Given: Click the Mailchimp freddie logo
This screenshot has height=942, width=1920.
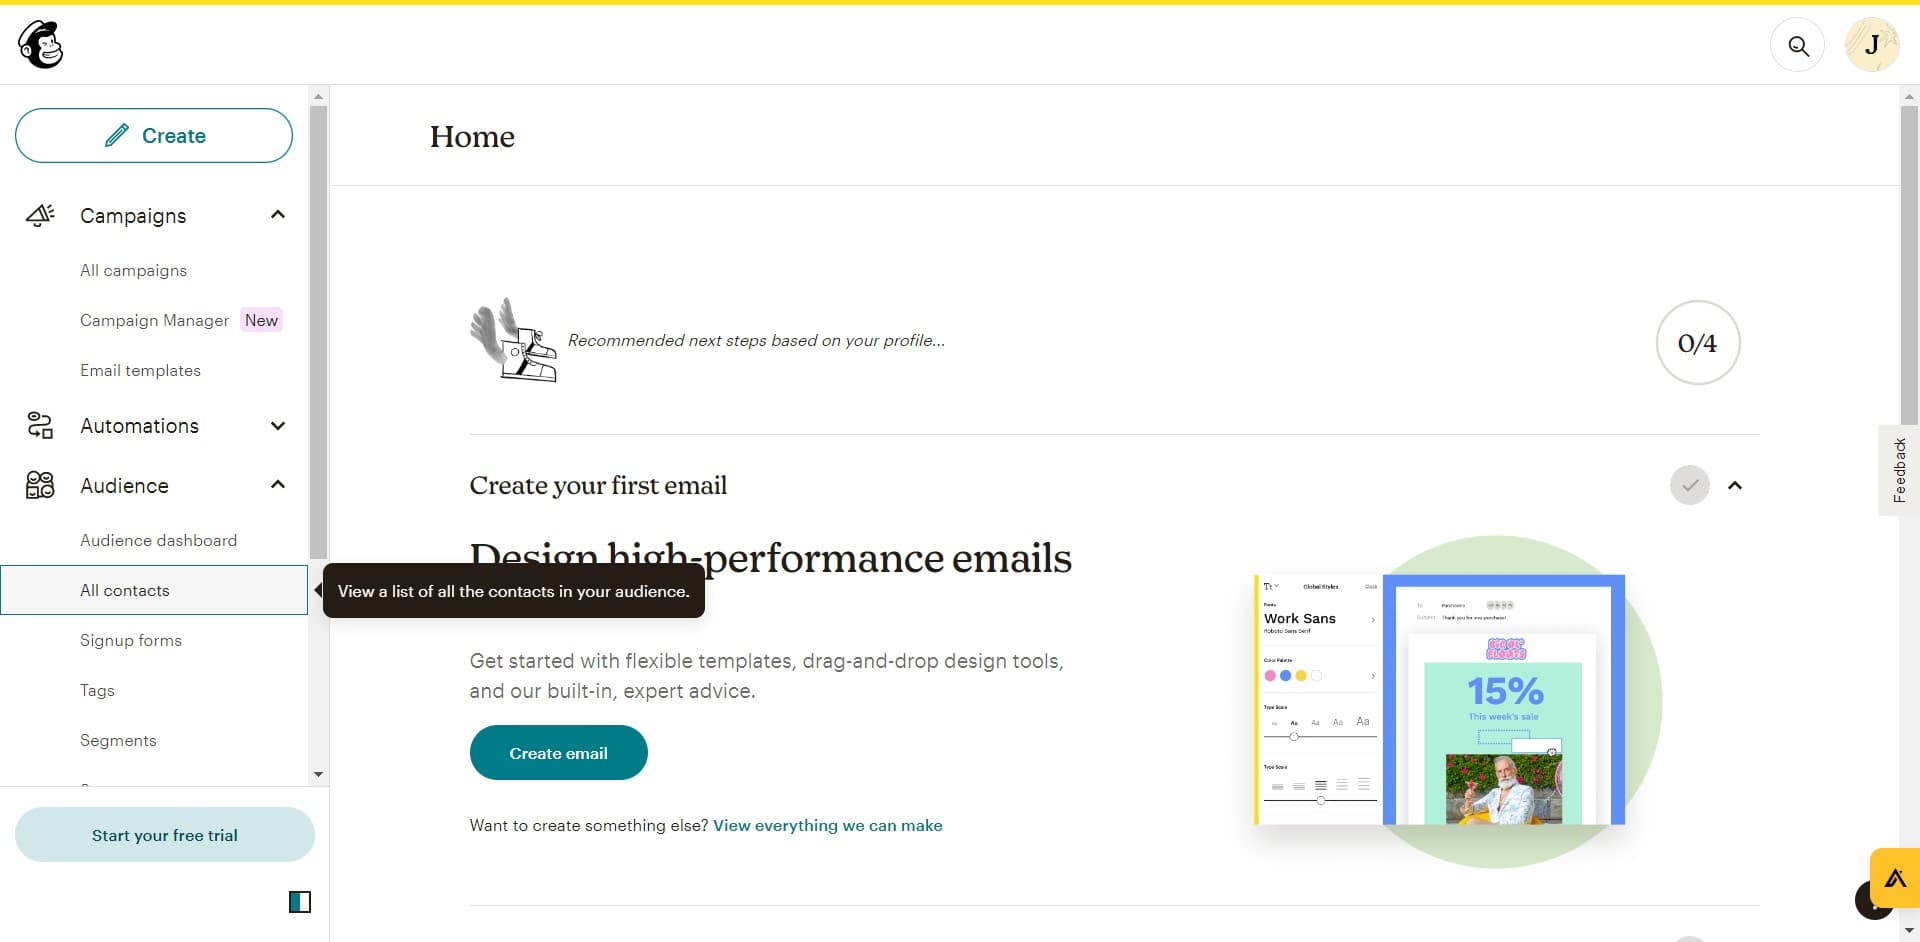Looking at the screenshot, I should pos(38,44).
